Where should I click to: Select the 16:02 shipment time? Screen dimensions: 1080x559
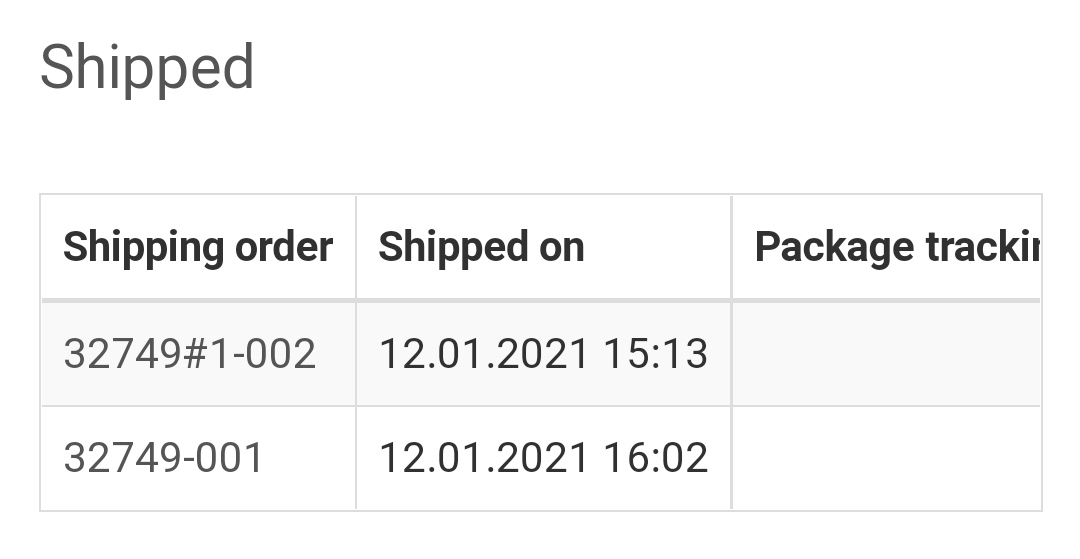(656, 458)
